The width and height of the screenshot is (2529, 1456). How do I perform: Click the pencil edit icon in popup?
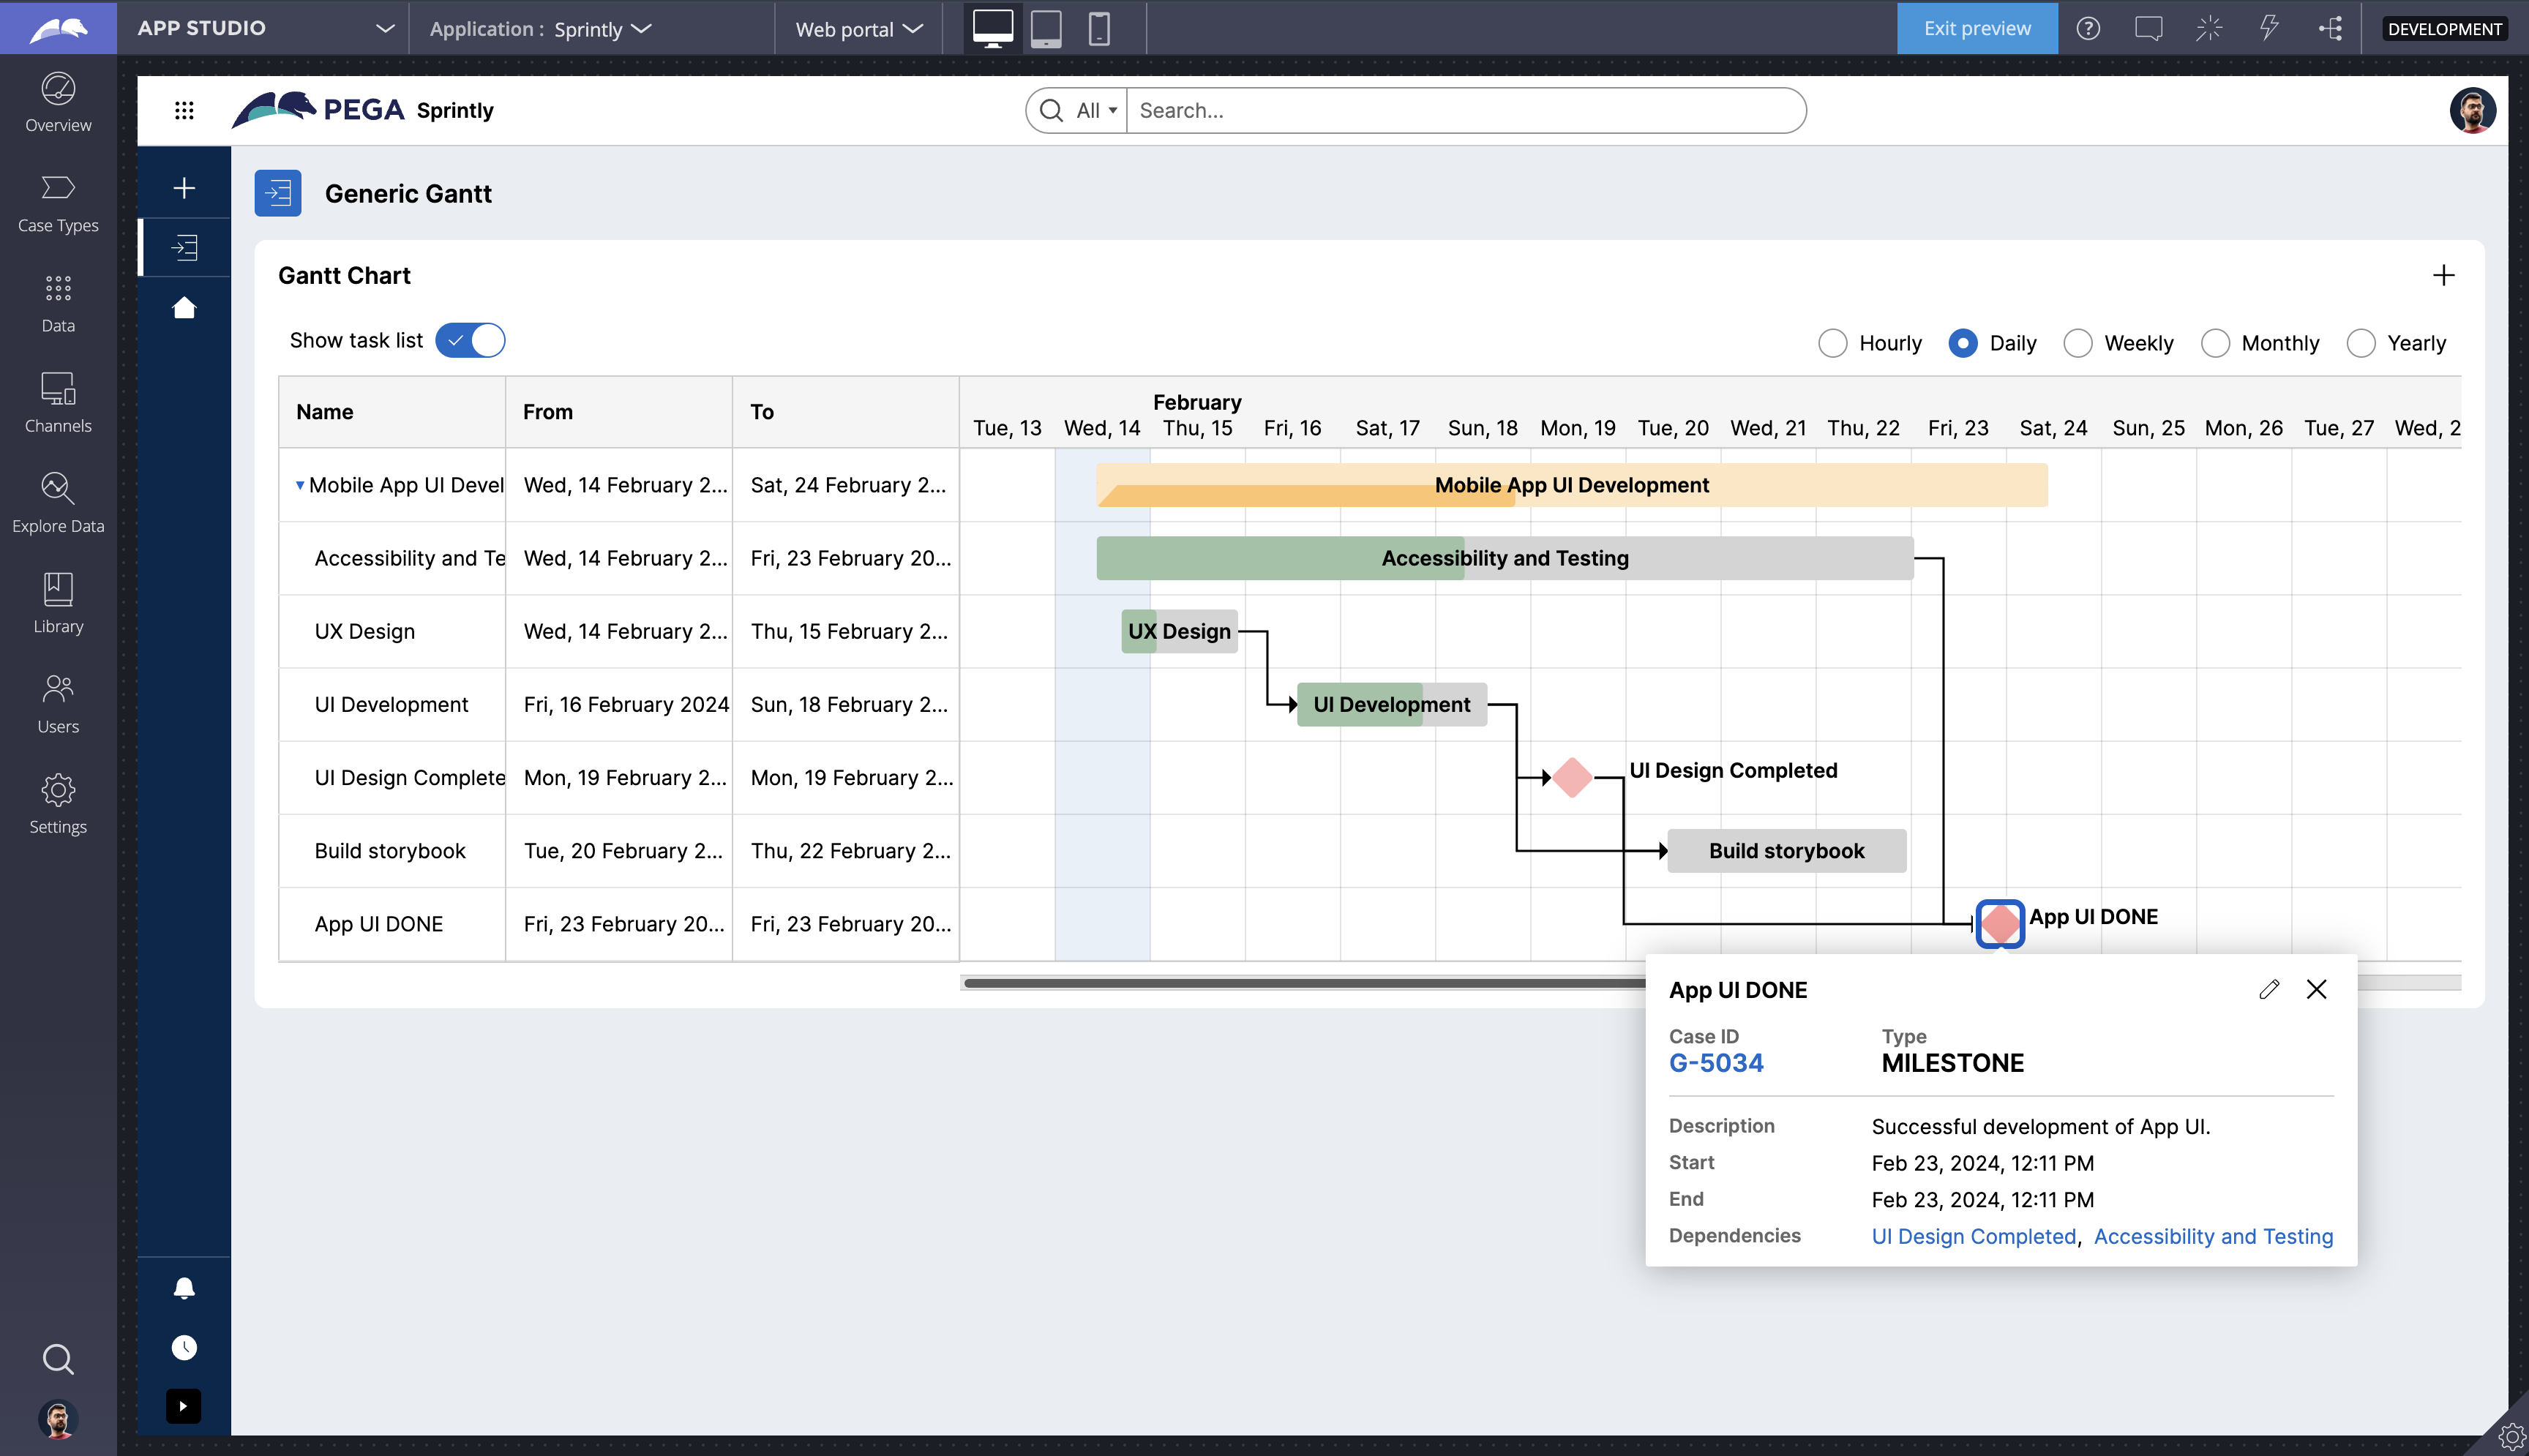point(2268,989)
